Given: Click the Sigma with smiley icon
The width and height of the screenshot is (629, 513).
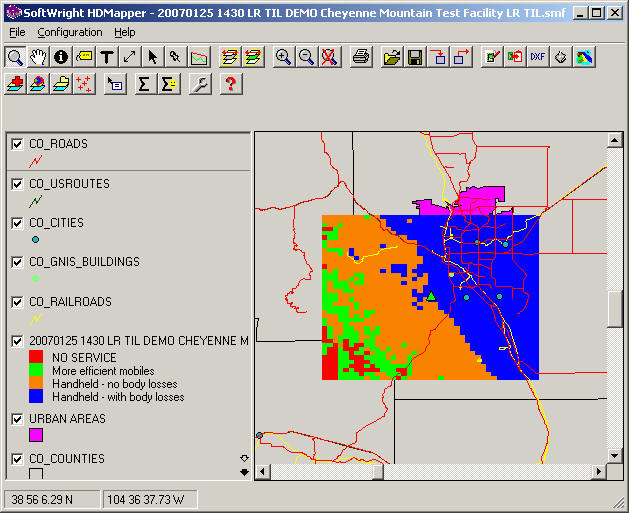Looking at the screenshot, I should [168, 84].
